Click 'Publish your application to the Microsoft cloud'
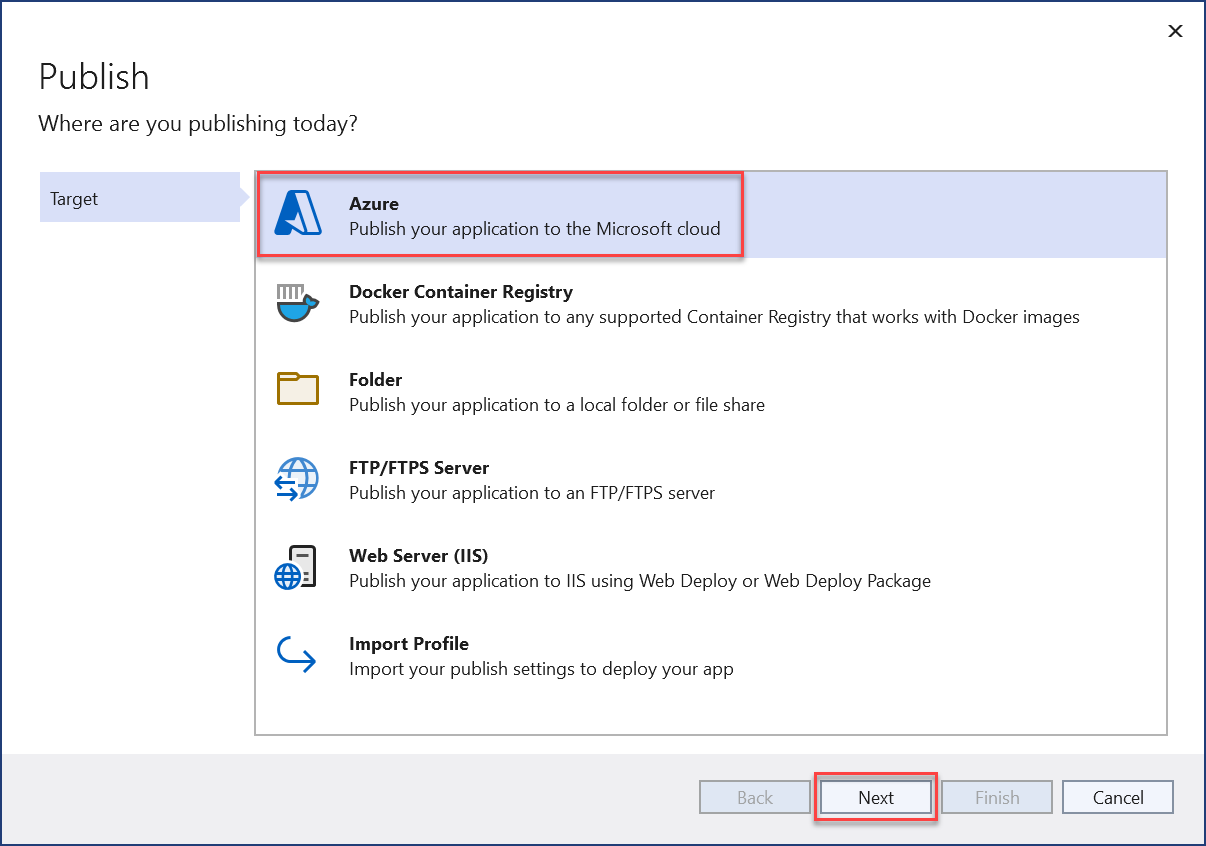This screenshot has height=846, width=1206. click(x=535, y=229)
